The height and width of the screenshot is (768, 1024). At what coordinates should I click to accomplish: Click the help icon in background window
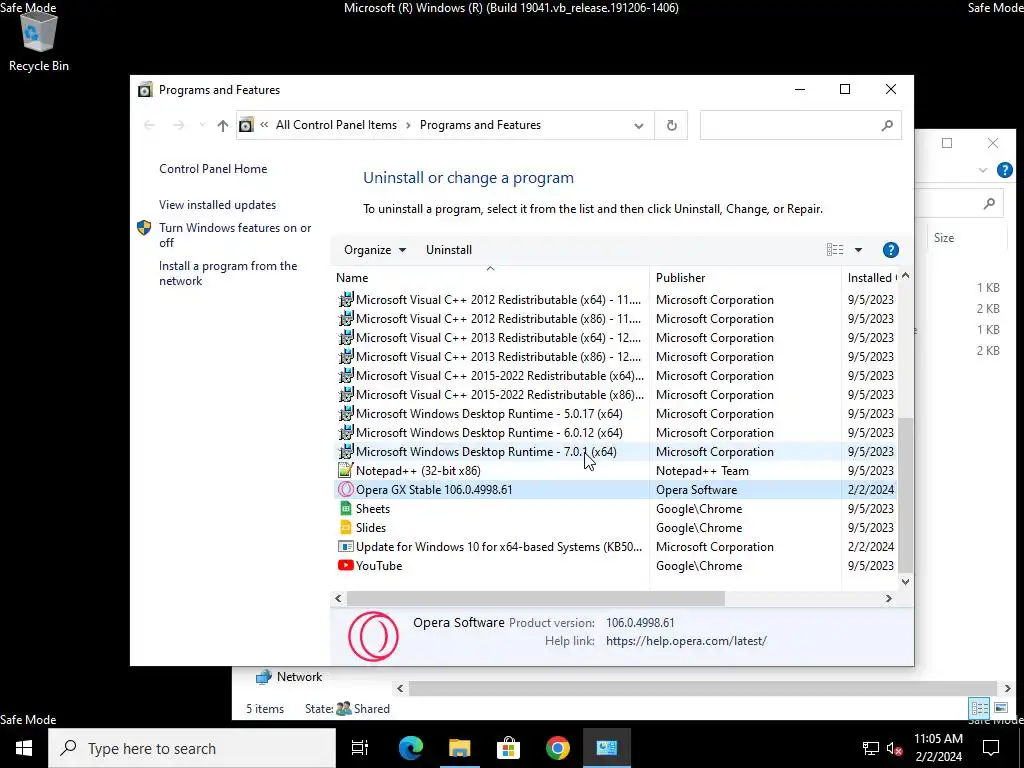click(x=1004, y=170)
